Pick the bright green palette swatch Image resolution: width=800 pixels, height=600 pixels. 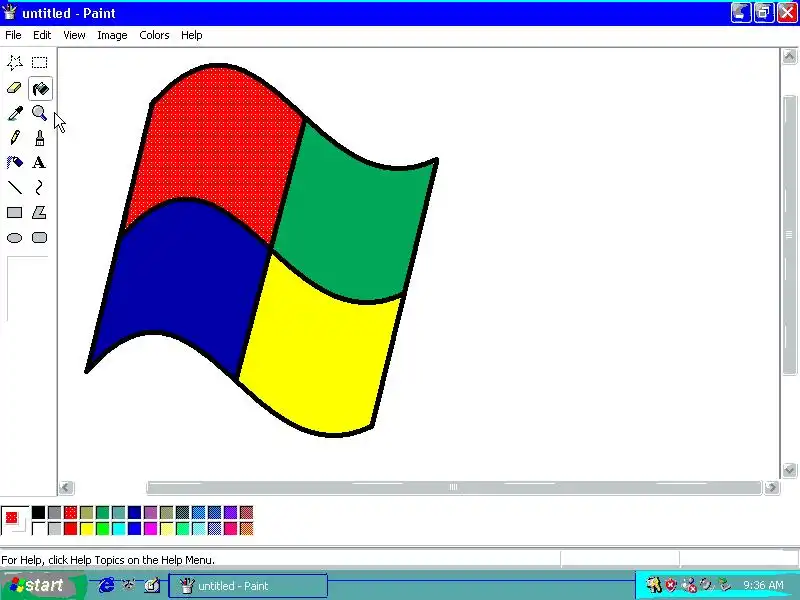103,529
